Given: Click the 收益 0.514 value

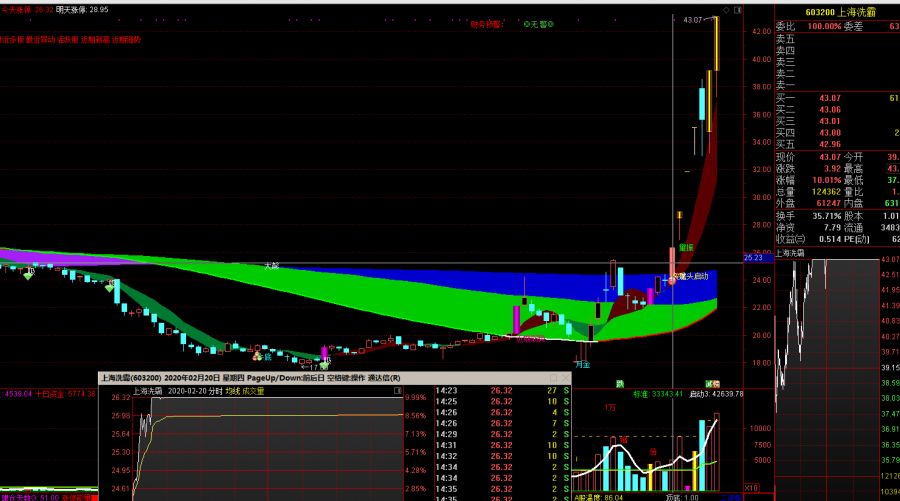Looking at the screenshot, I should [830, 239].
